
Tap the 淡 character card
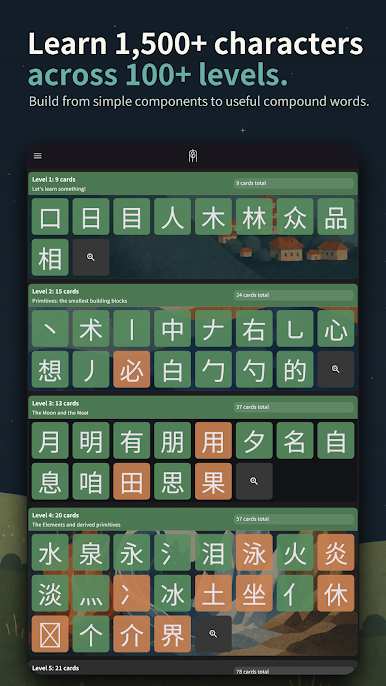click(x=50, y=593)
